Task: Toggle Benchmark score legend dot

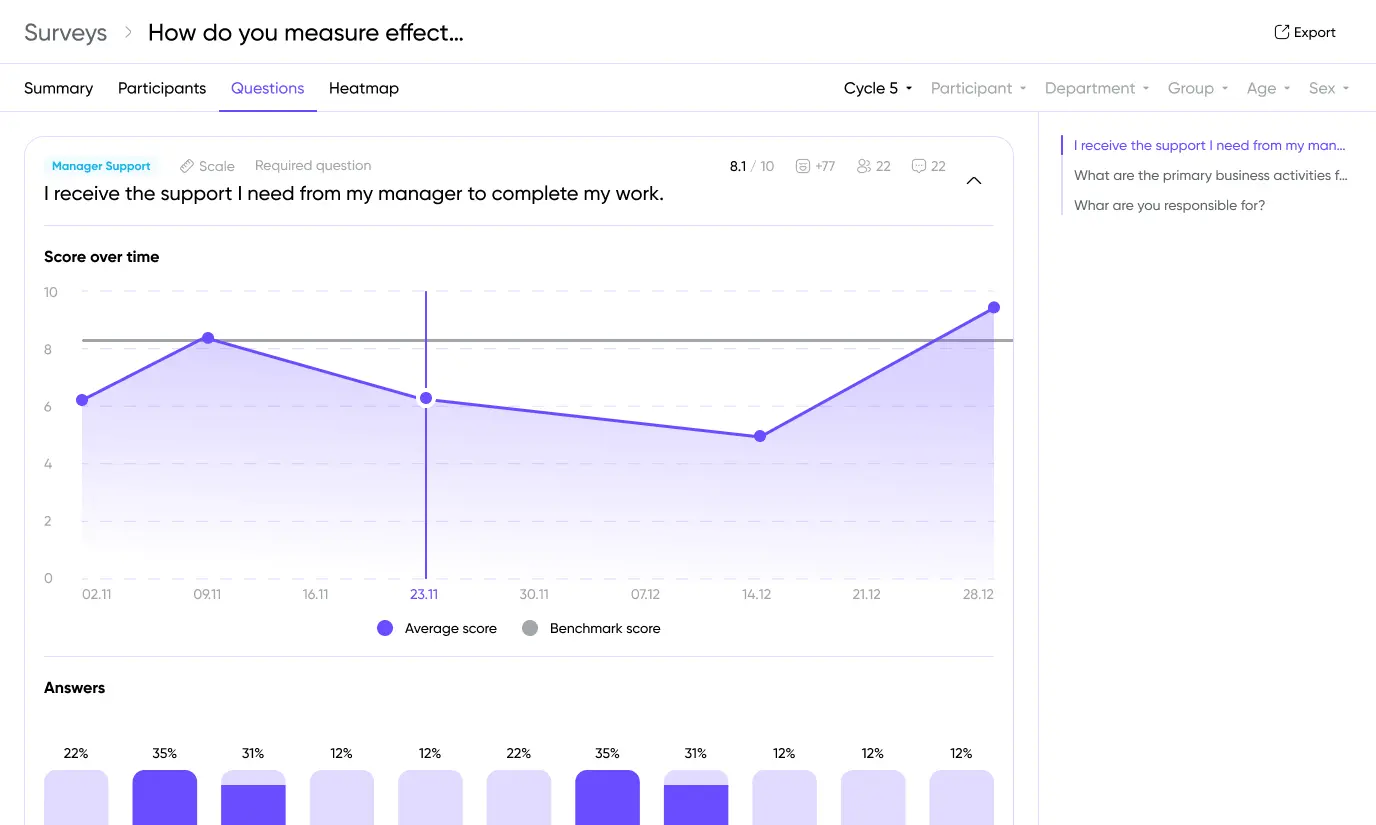Action: [530, 628]
